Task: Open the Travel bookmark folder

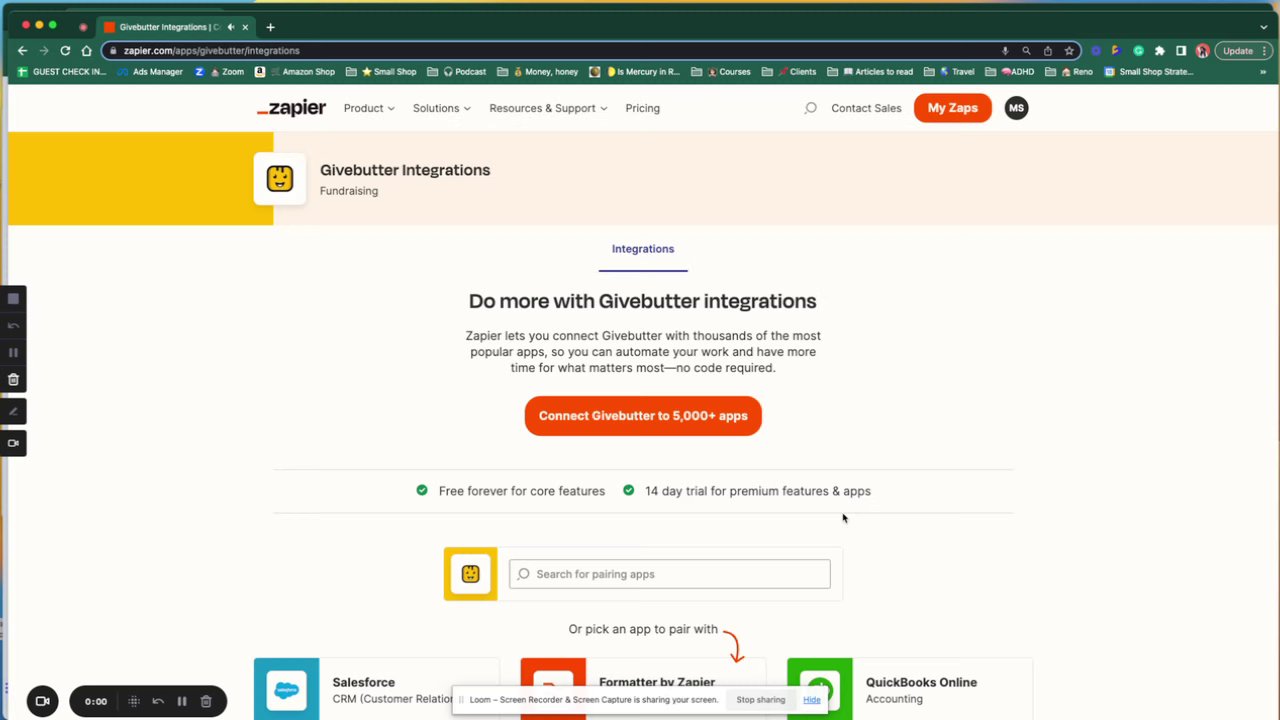Action: coord(956,72)
